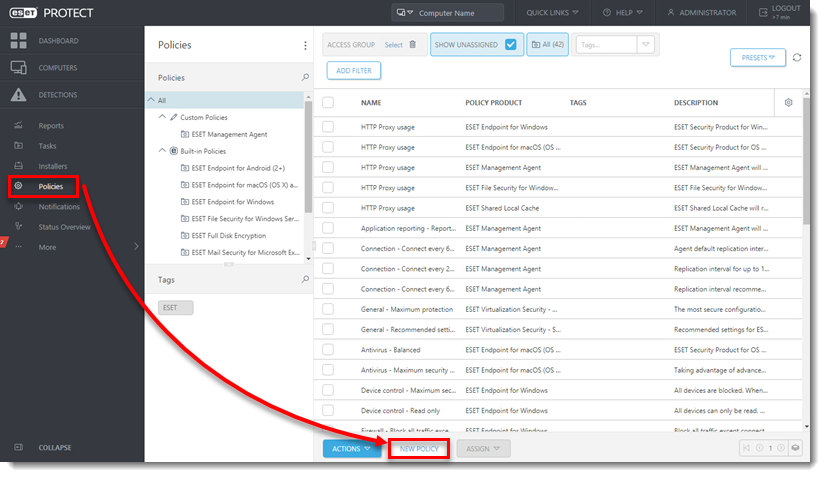The height and width of the screenshot is (477, 825).
Task: Click the Add Filter button
Action: pyautogui.click(x=354, y=70)
